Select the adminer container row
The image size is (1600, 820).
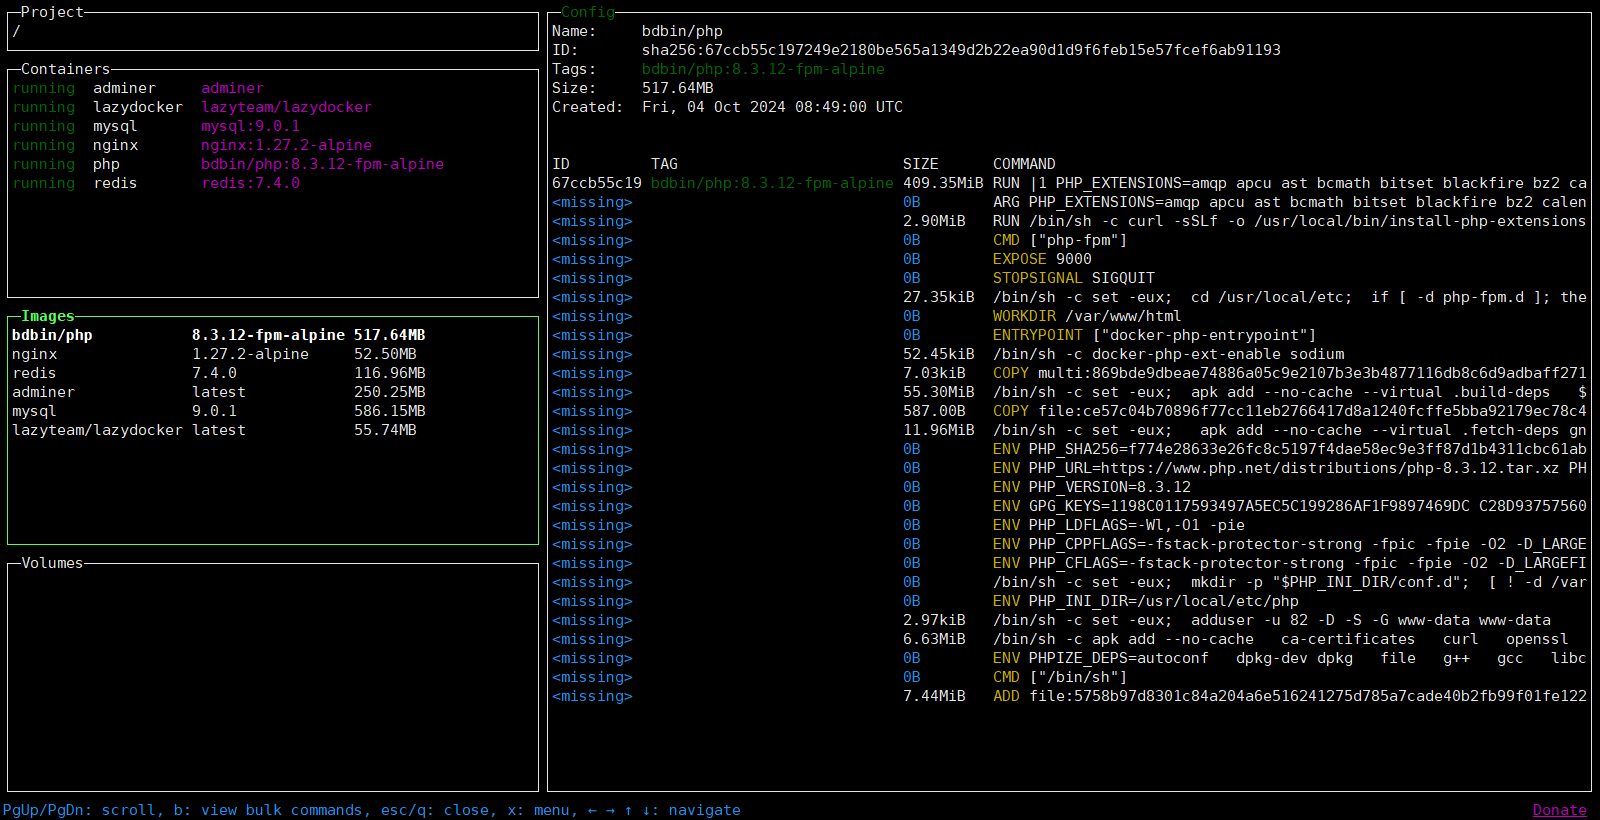[273, 88]
